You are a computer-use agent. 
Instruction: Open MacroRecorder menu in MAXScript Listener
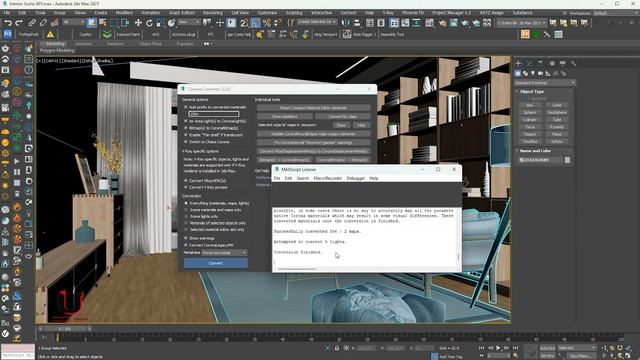pos(327,178)
